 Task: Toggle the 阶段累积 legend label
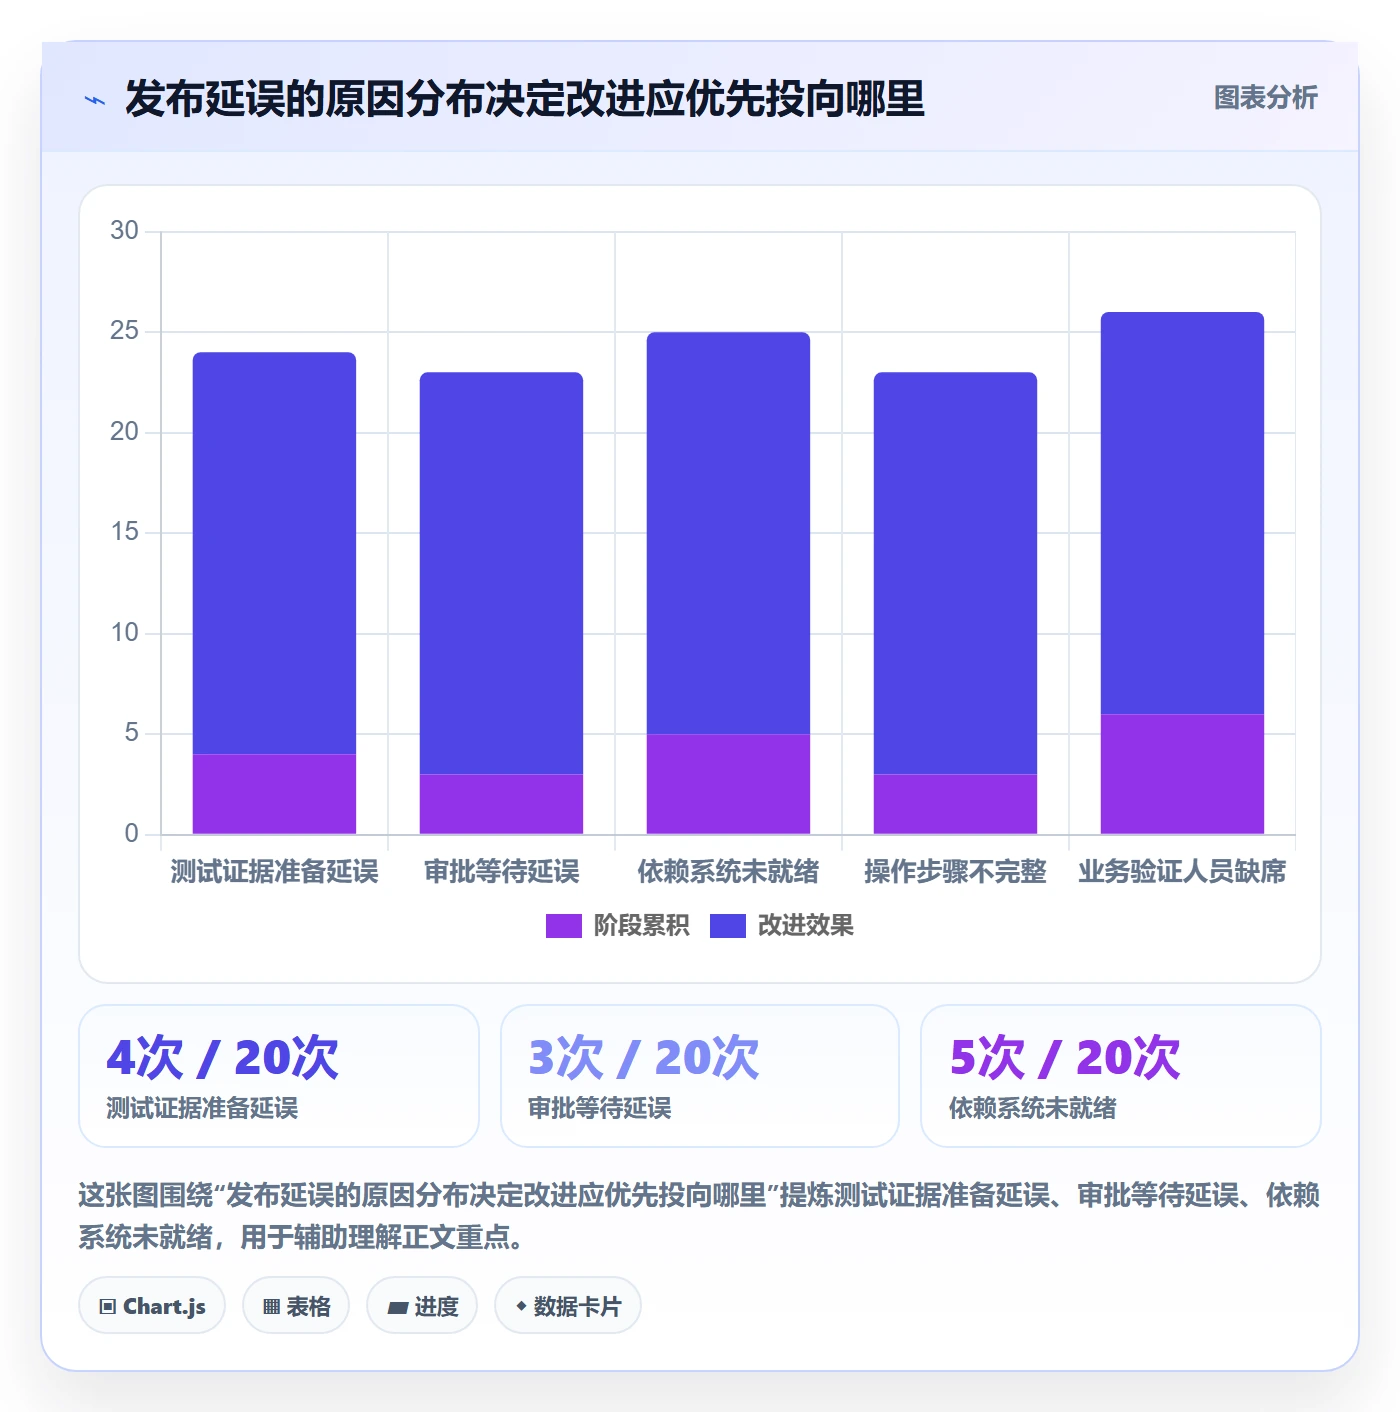641,926
